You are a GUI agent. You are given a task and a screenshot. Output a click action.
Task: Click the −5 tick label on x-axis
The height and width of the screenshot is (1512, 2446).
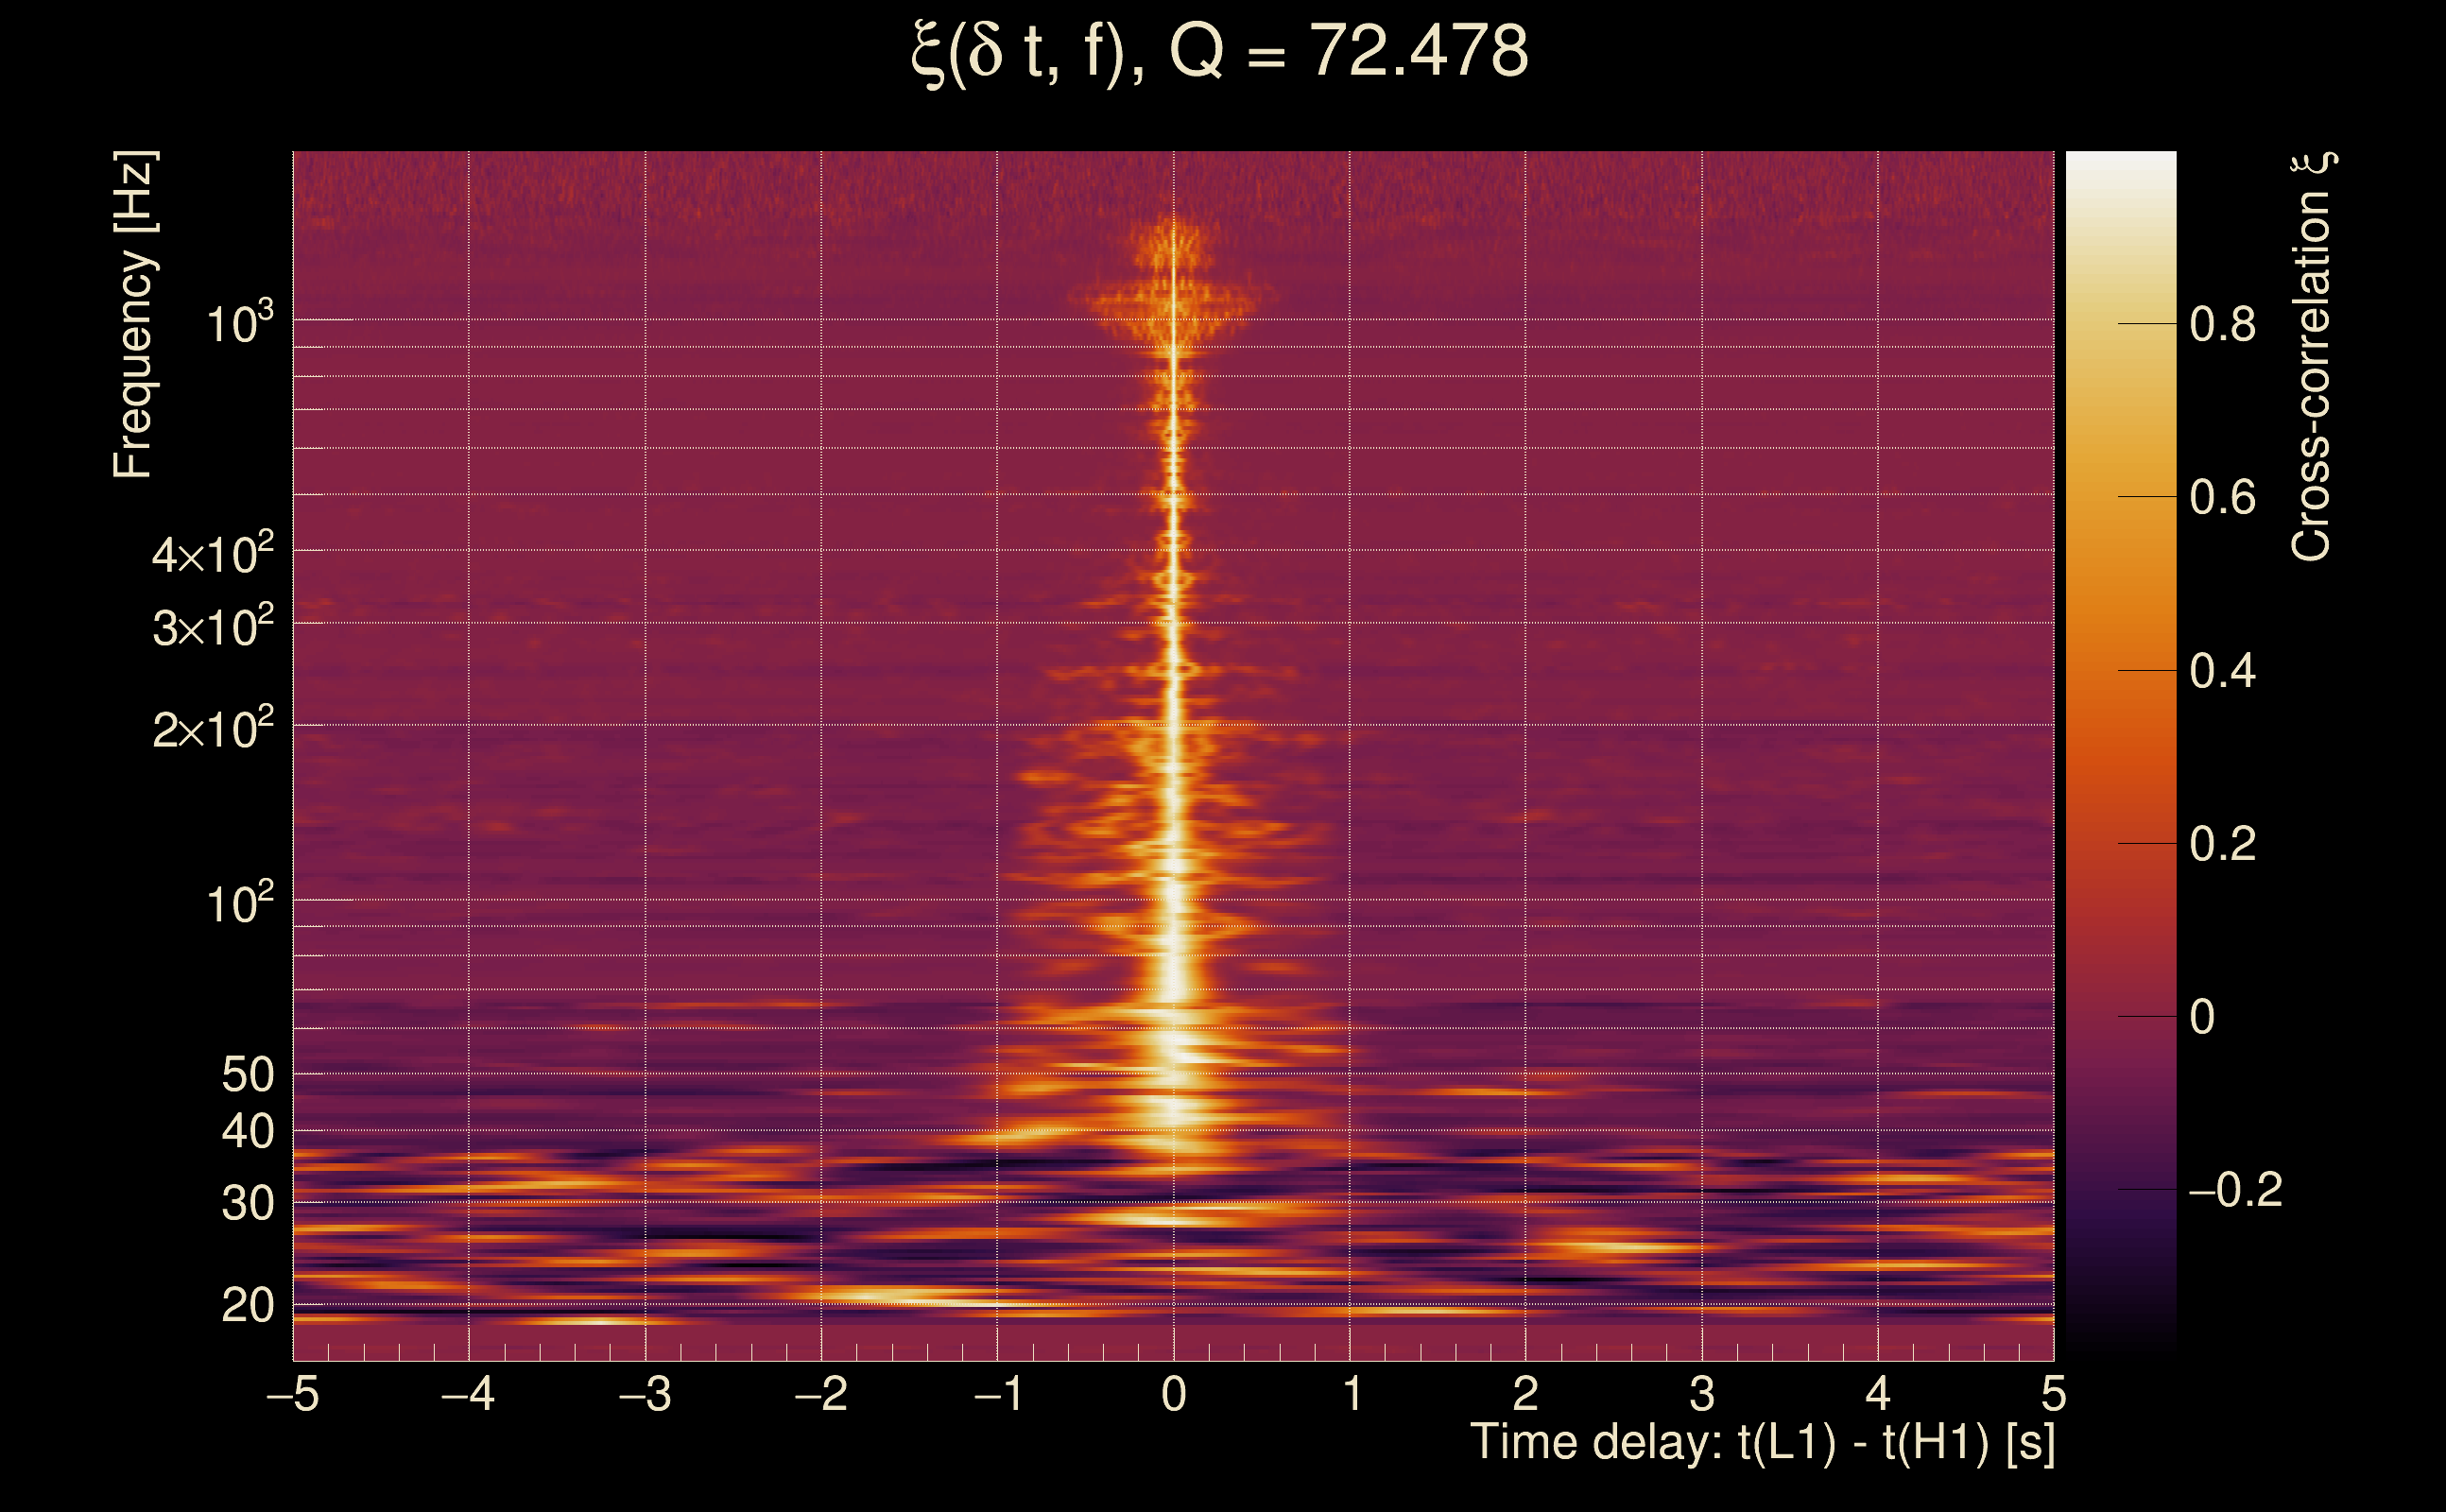point(293,1394)
